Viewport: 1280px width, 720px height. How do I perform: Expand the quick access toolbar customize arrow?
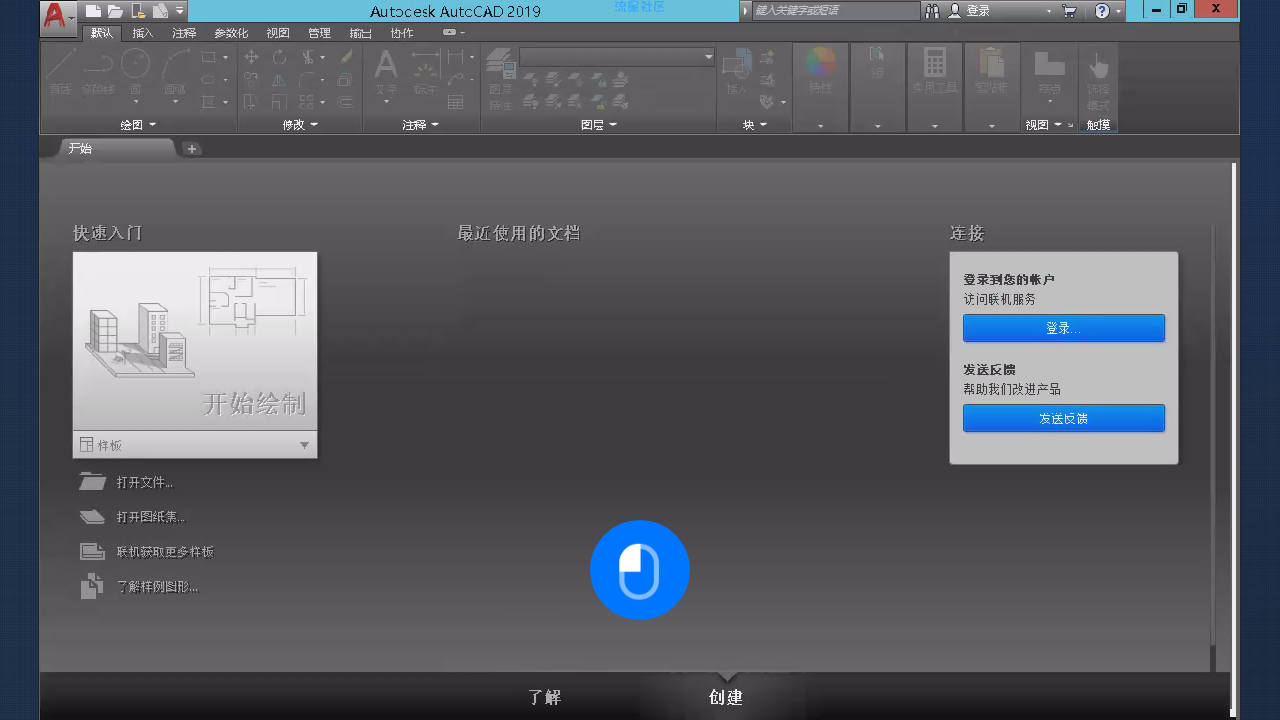pos(180,11)
